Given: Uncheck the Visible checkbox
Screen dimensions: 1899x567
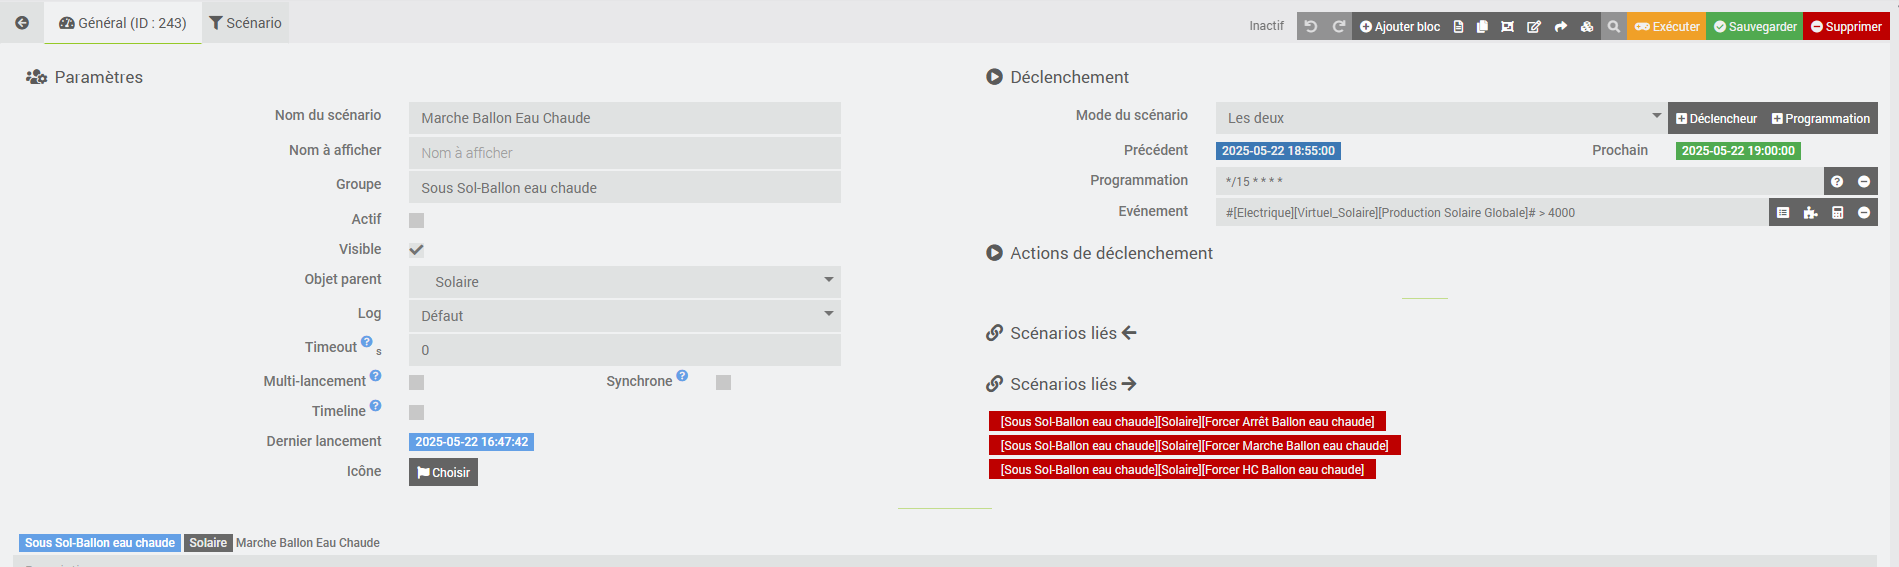Looking at the screenshot, I should [x=417, y=250].
